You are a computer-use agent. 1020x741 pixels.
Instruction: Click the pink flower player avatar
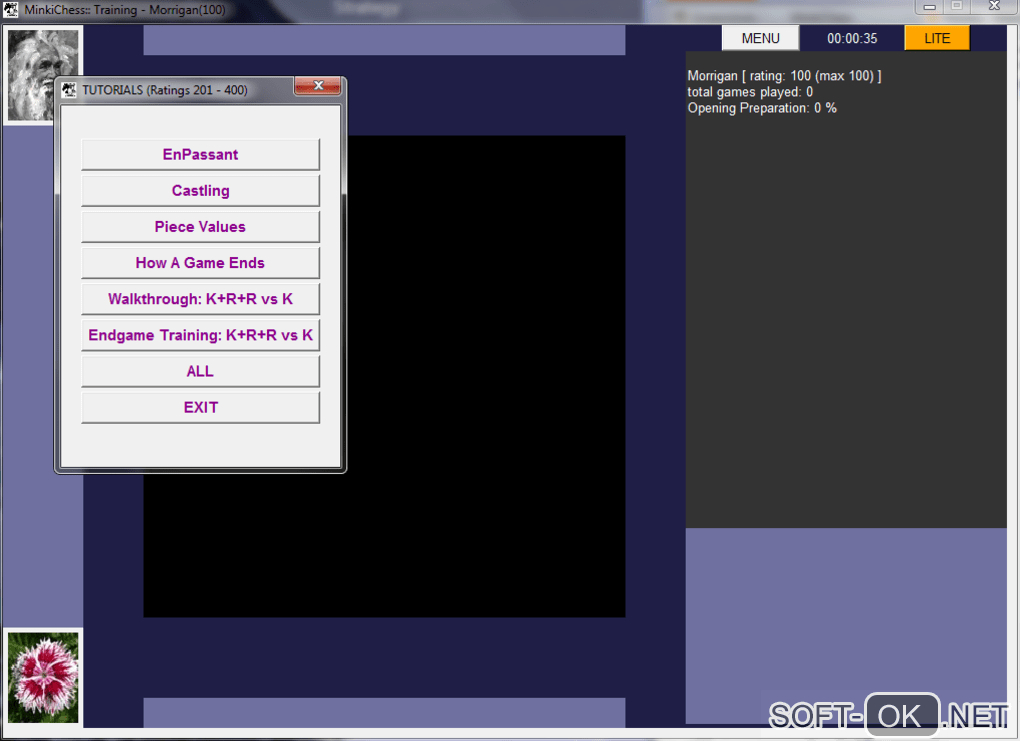[43, 677]
